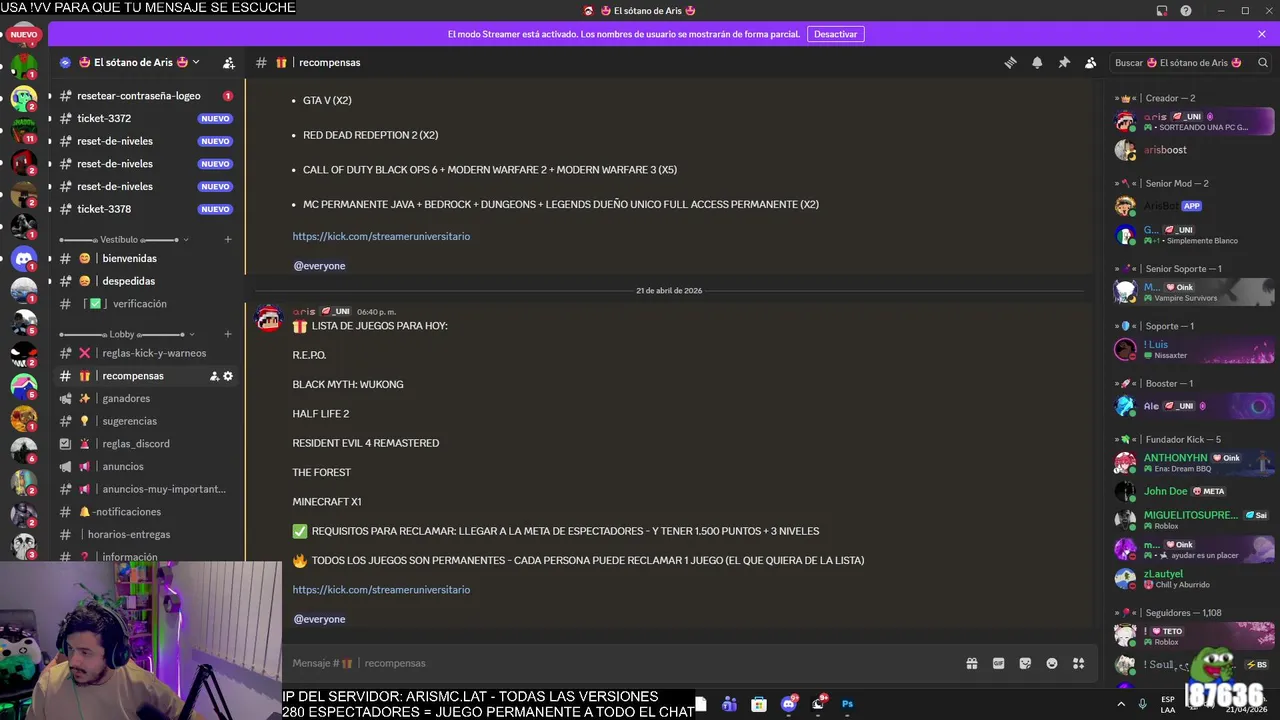Open Microsoft Teams taskbar icon

(x=730, y=704)
